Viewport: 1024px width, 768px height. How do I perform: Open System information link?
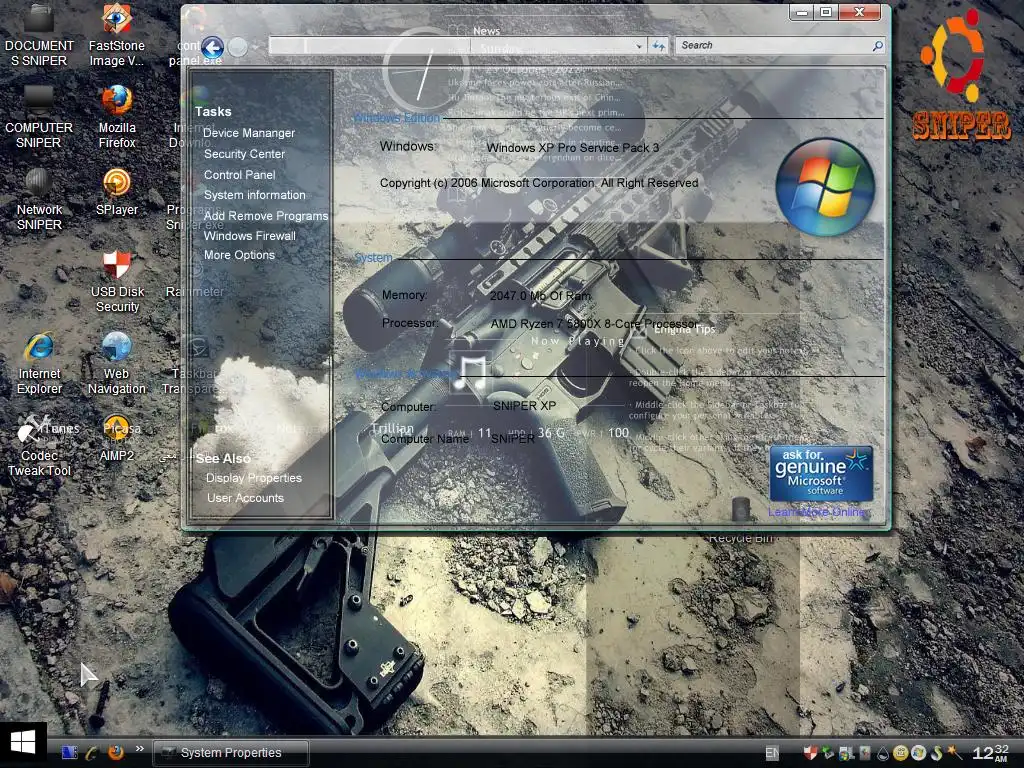[x=255, y=195]
